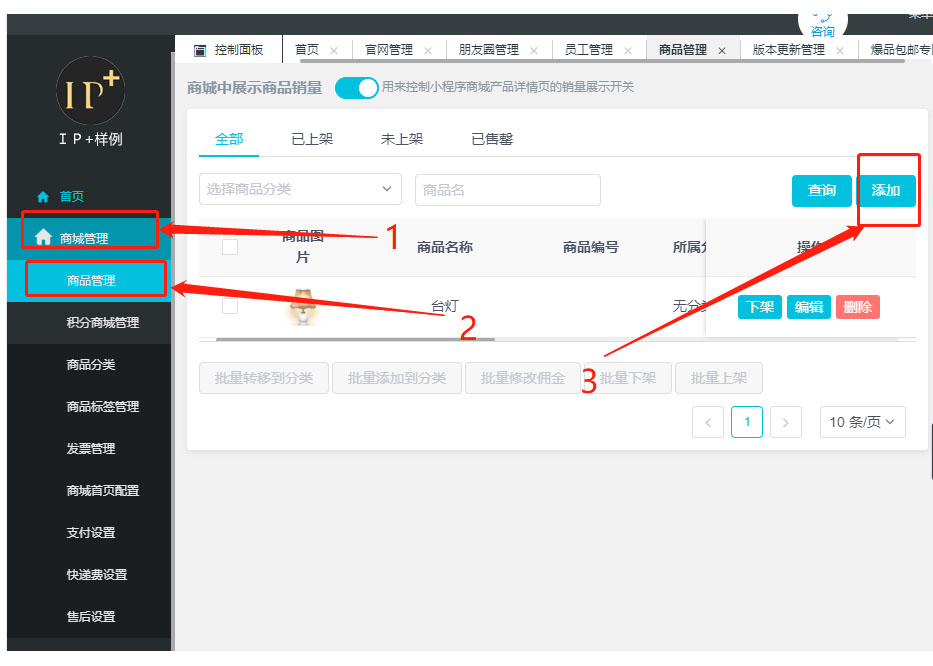Viewport: 933px width, 666px height.
Task: Click the 首页 home icon in sidebar
Action: 42,197
